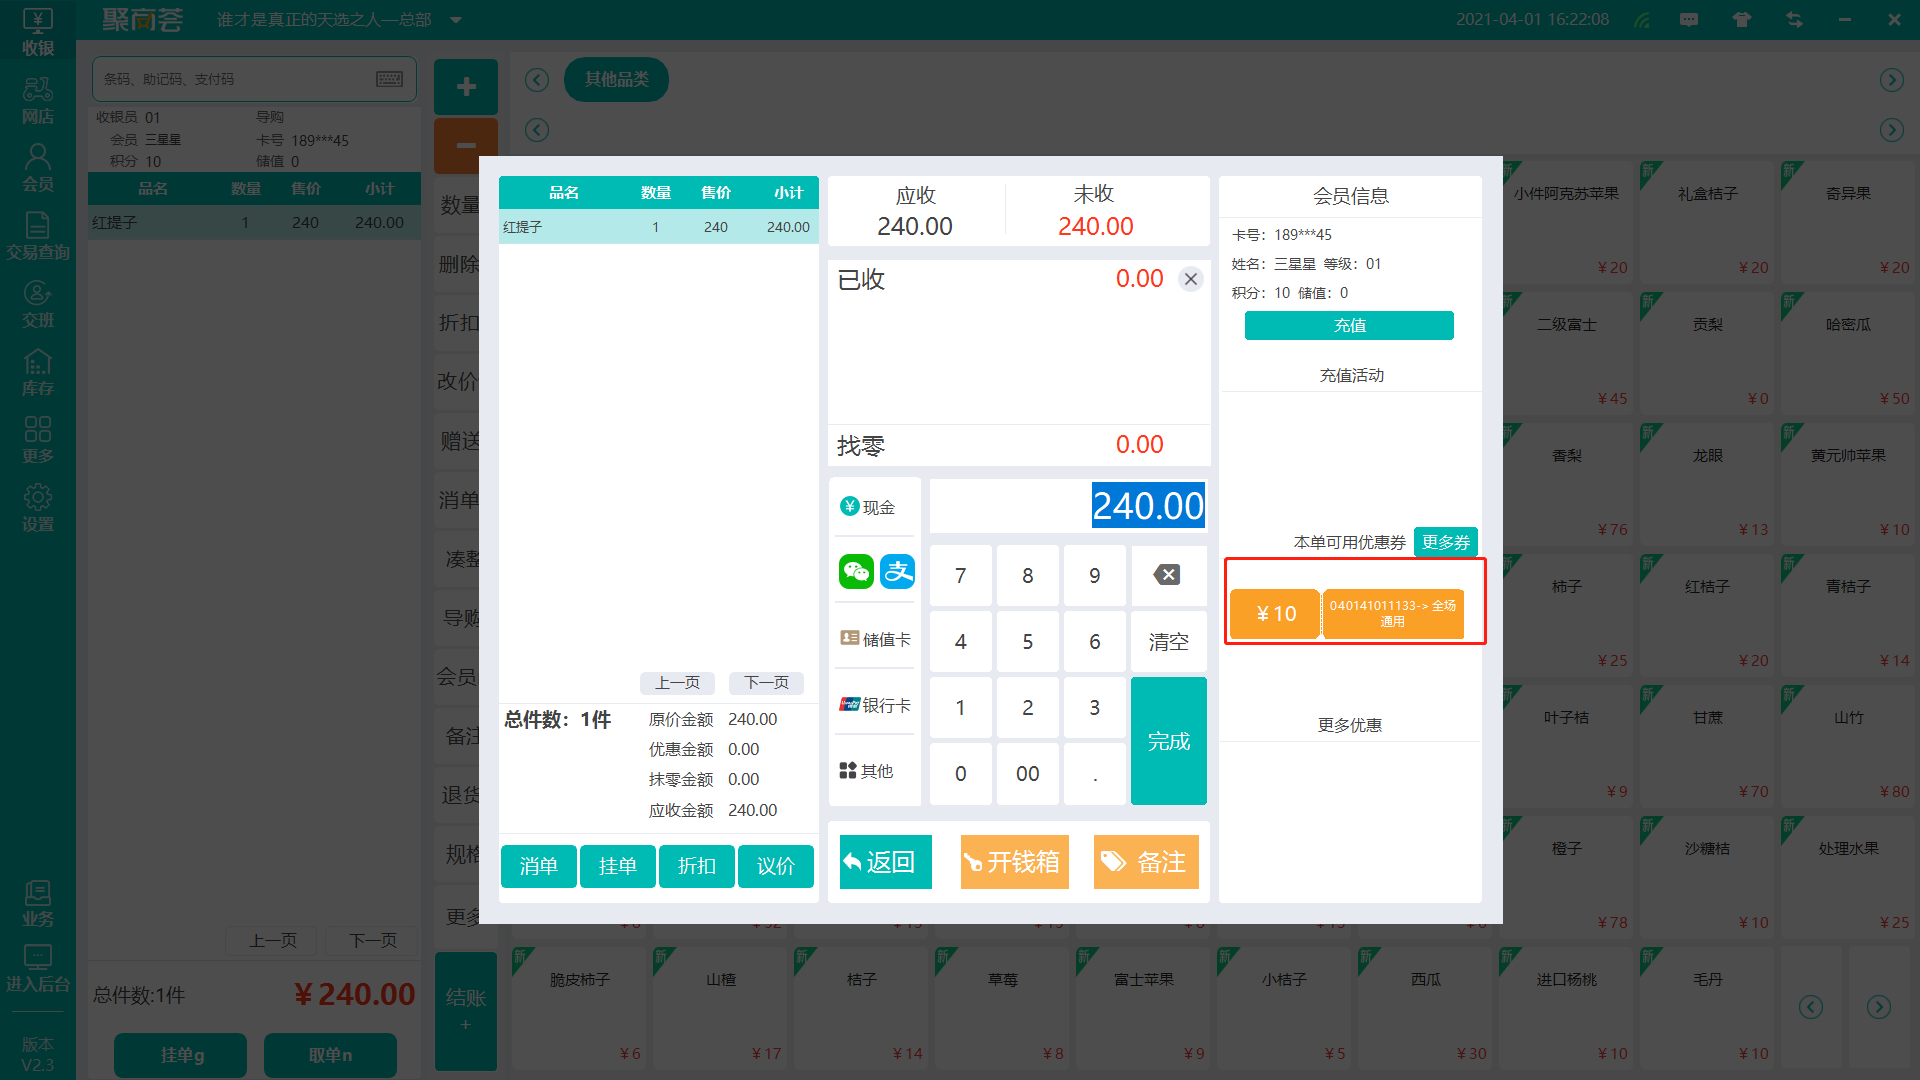Select 哈密瓜 product tile in background
1920x1080 pixels.
[x=1847, y=352]
